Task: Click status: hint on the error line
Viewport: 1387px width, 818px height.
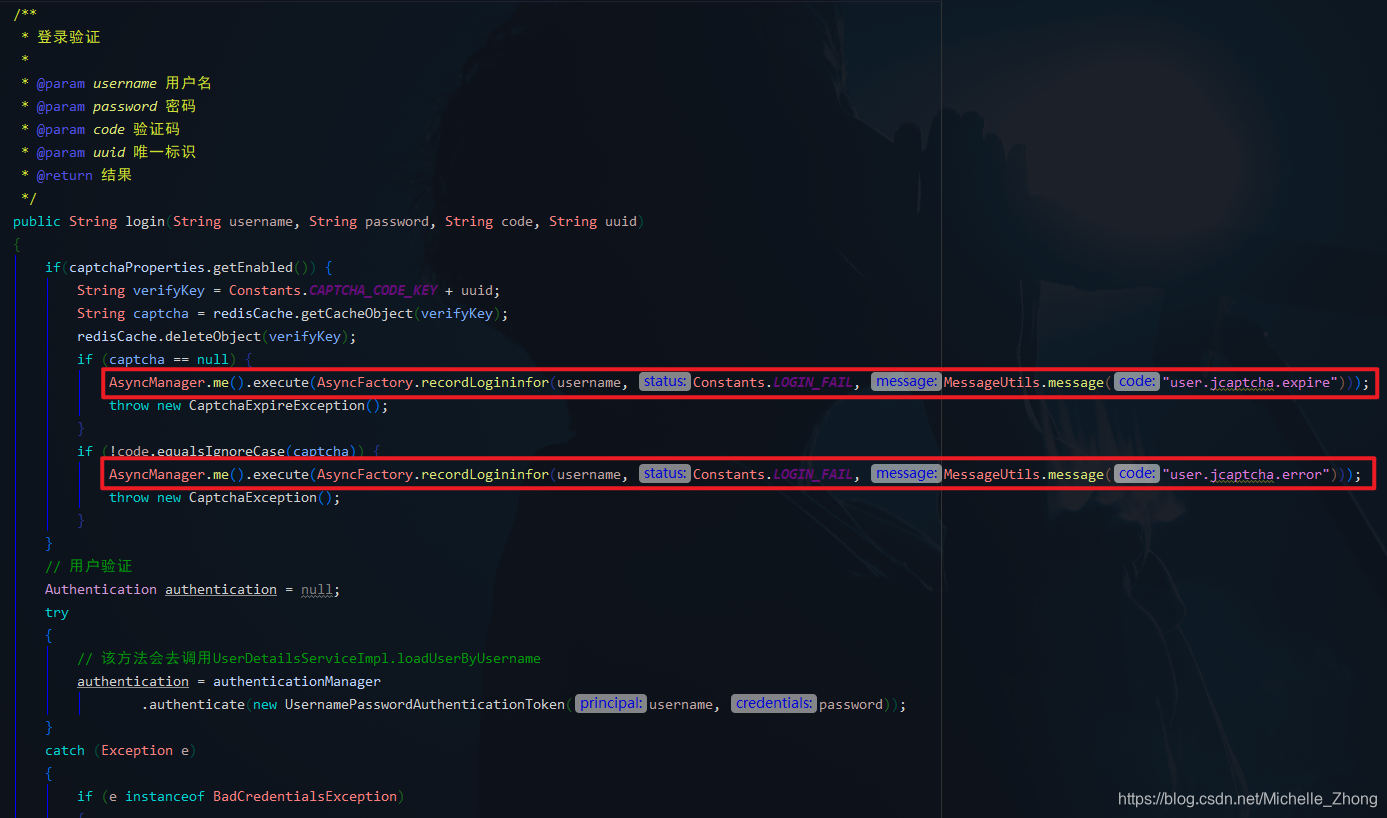Action: (665, 474)
